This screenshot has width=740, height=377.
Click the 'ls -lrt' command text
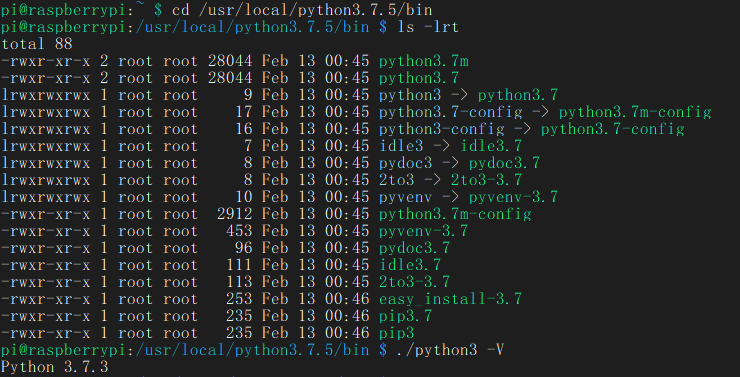pyautogui.click(x=428, y=27)
